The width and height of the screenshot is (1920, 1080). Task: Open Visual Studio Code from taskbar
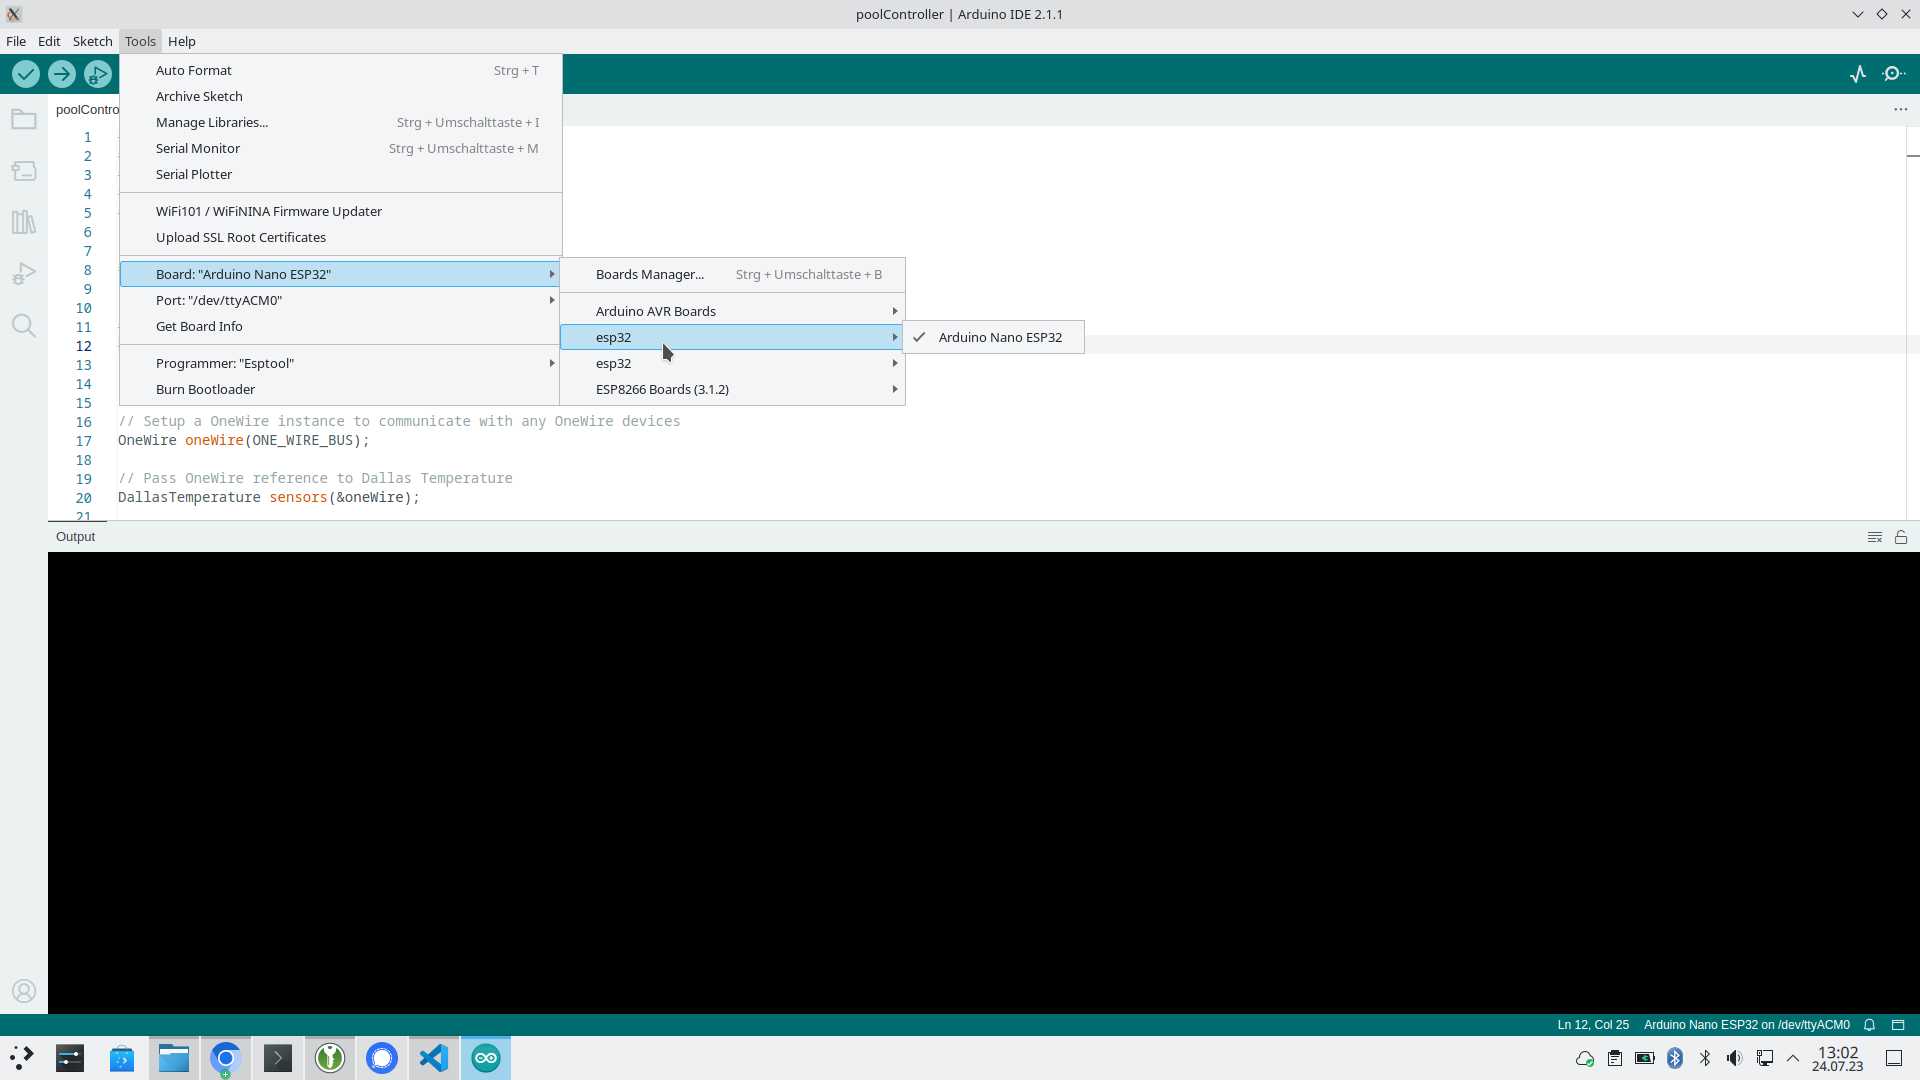(434, 1058)
